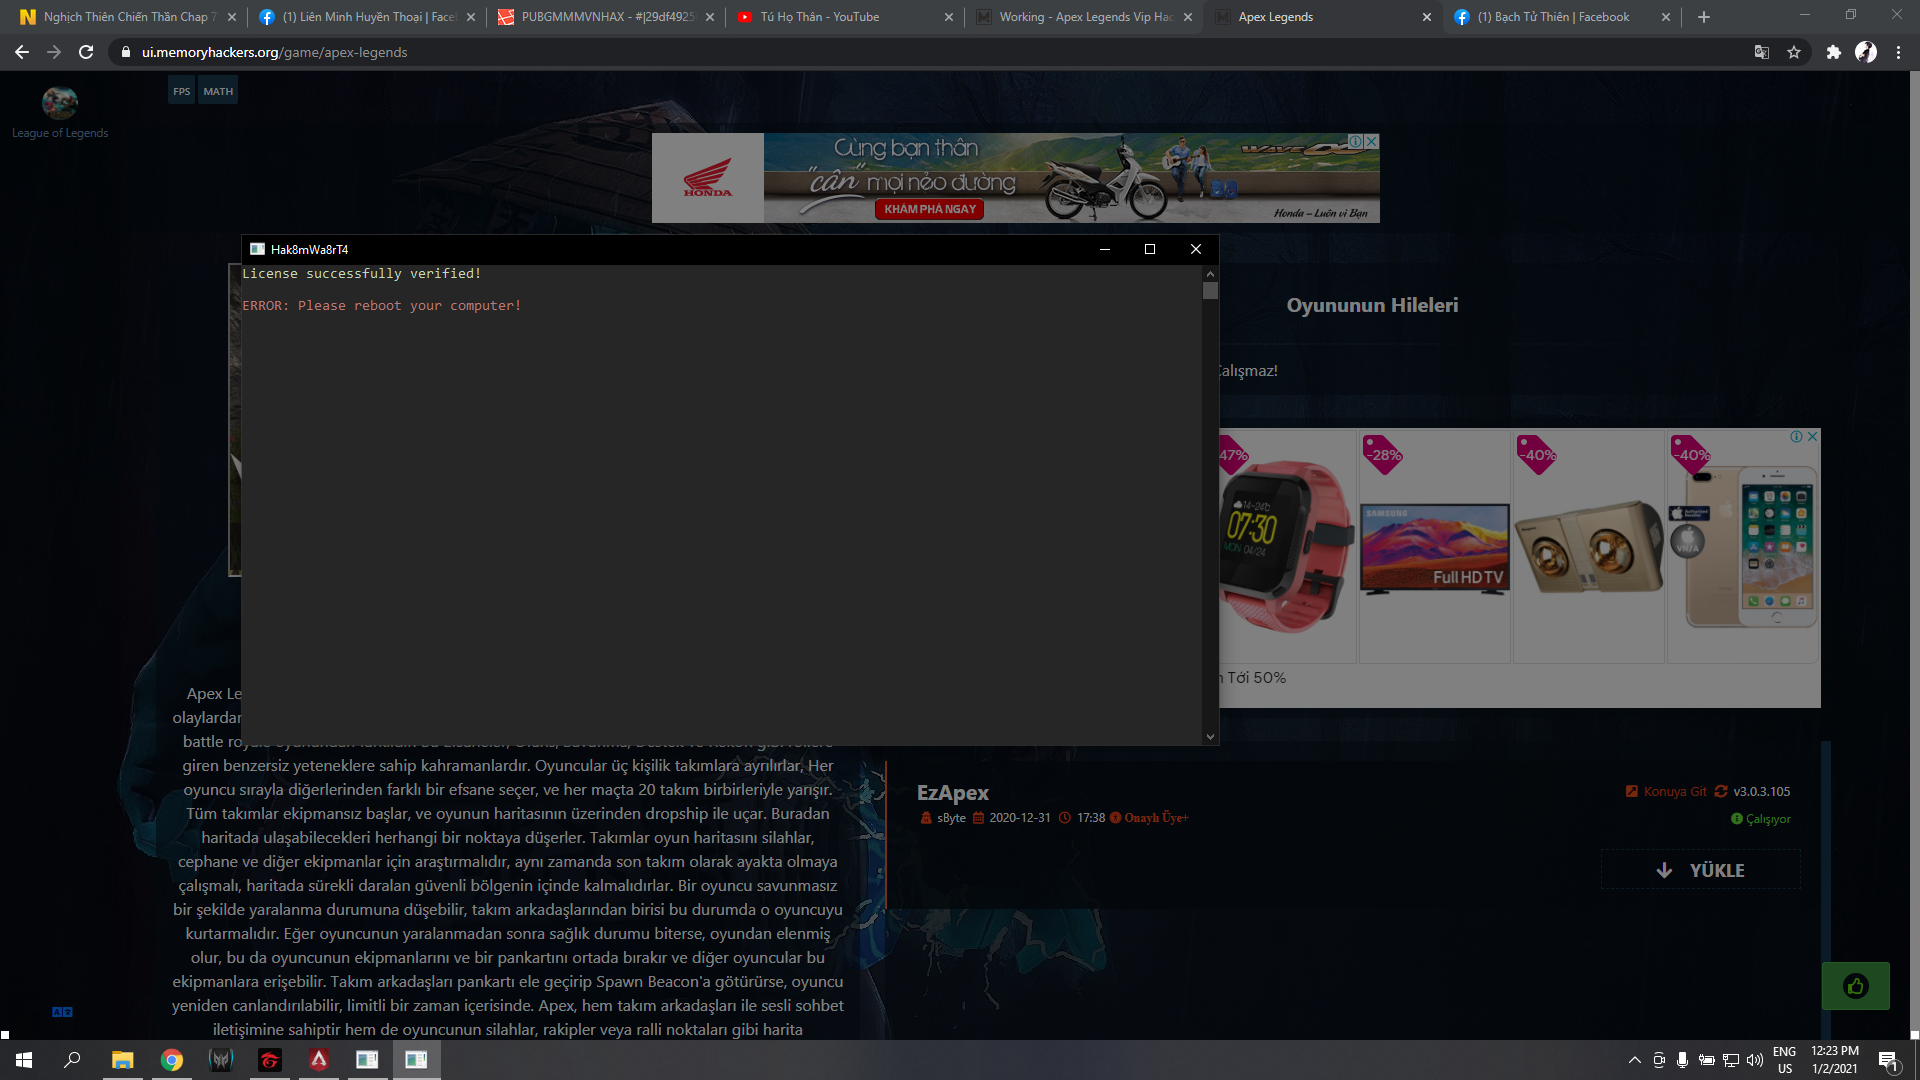Open Chrome three-dot menu
This screenshot has height=1080, width=1920.
click(1898, 52)
